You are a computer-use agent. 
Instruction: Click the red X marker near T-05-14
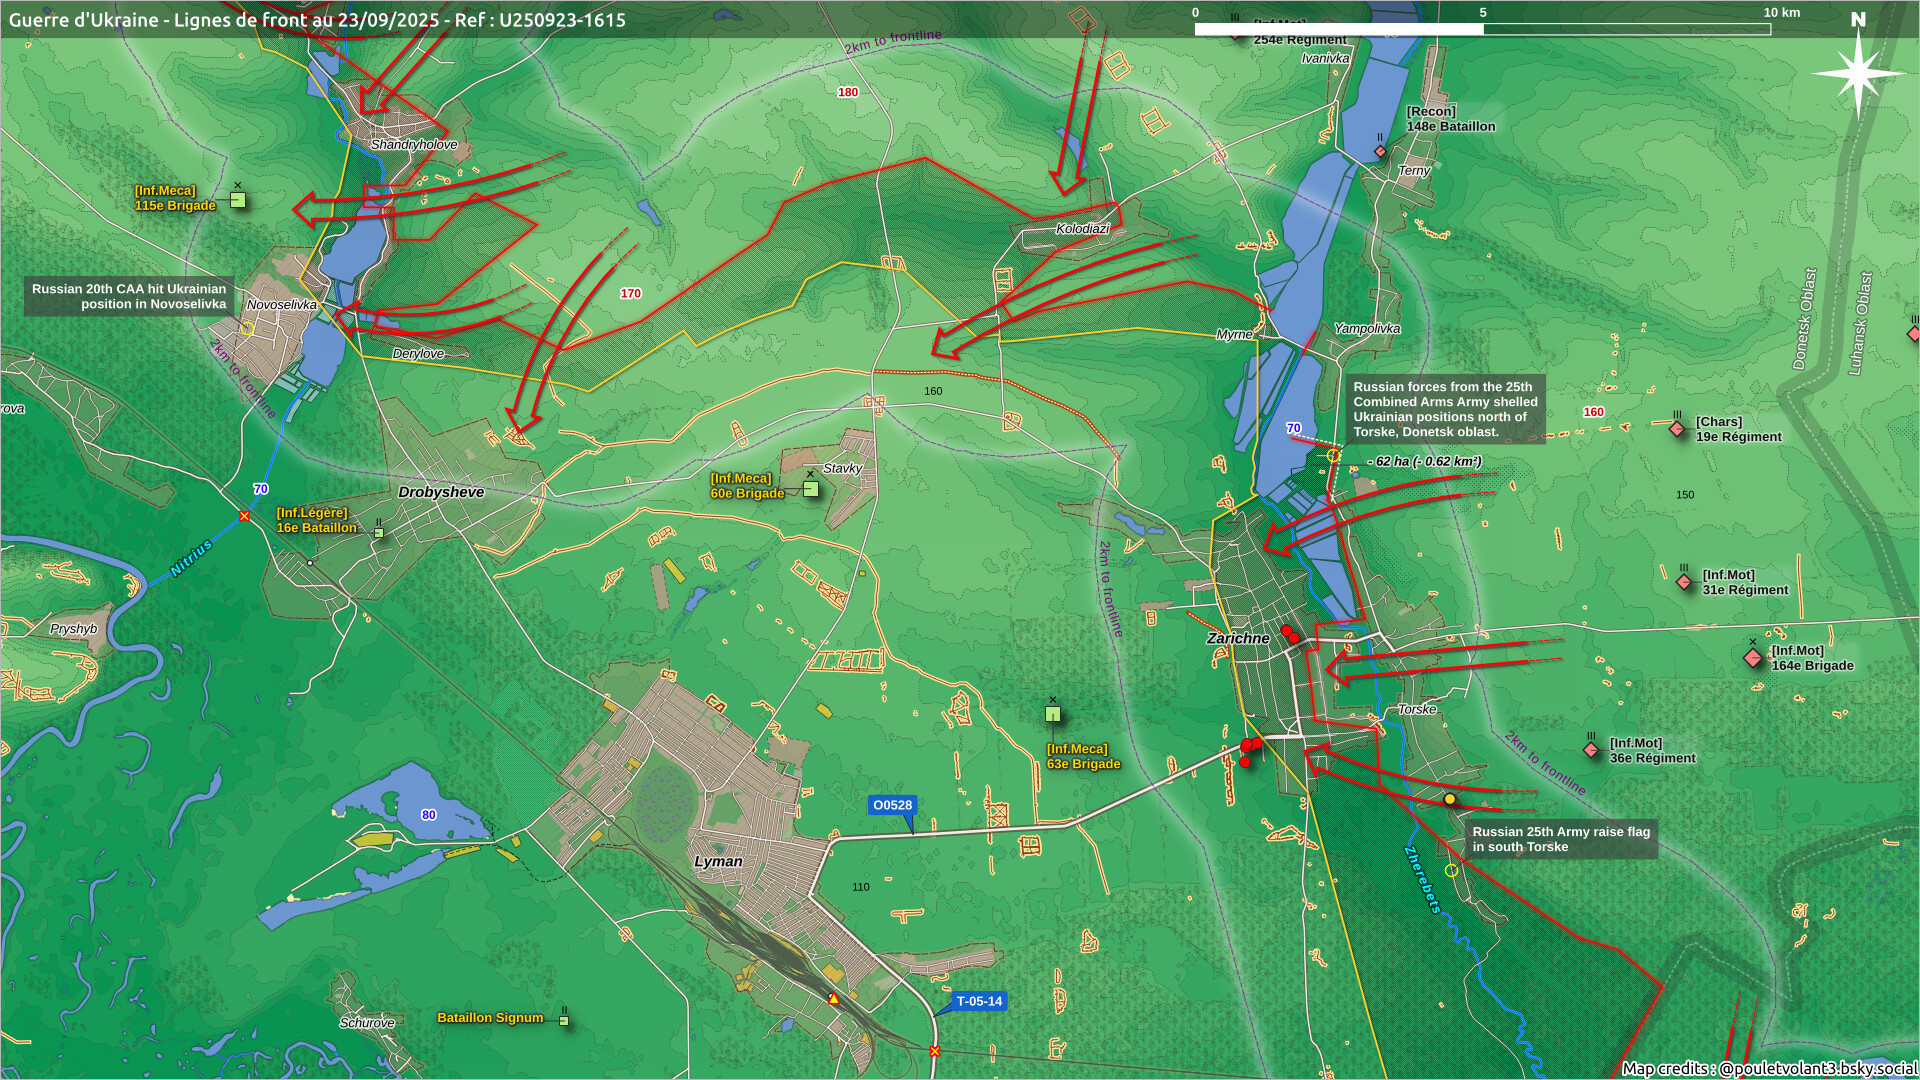935,1051
